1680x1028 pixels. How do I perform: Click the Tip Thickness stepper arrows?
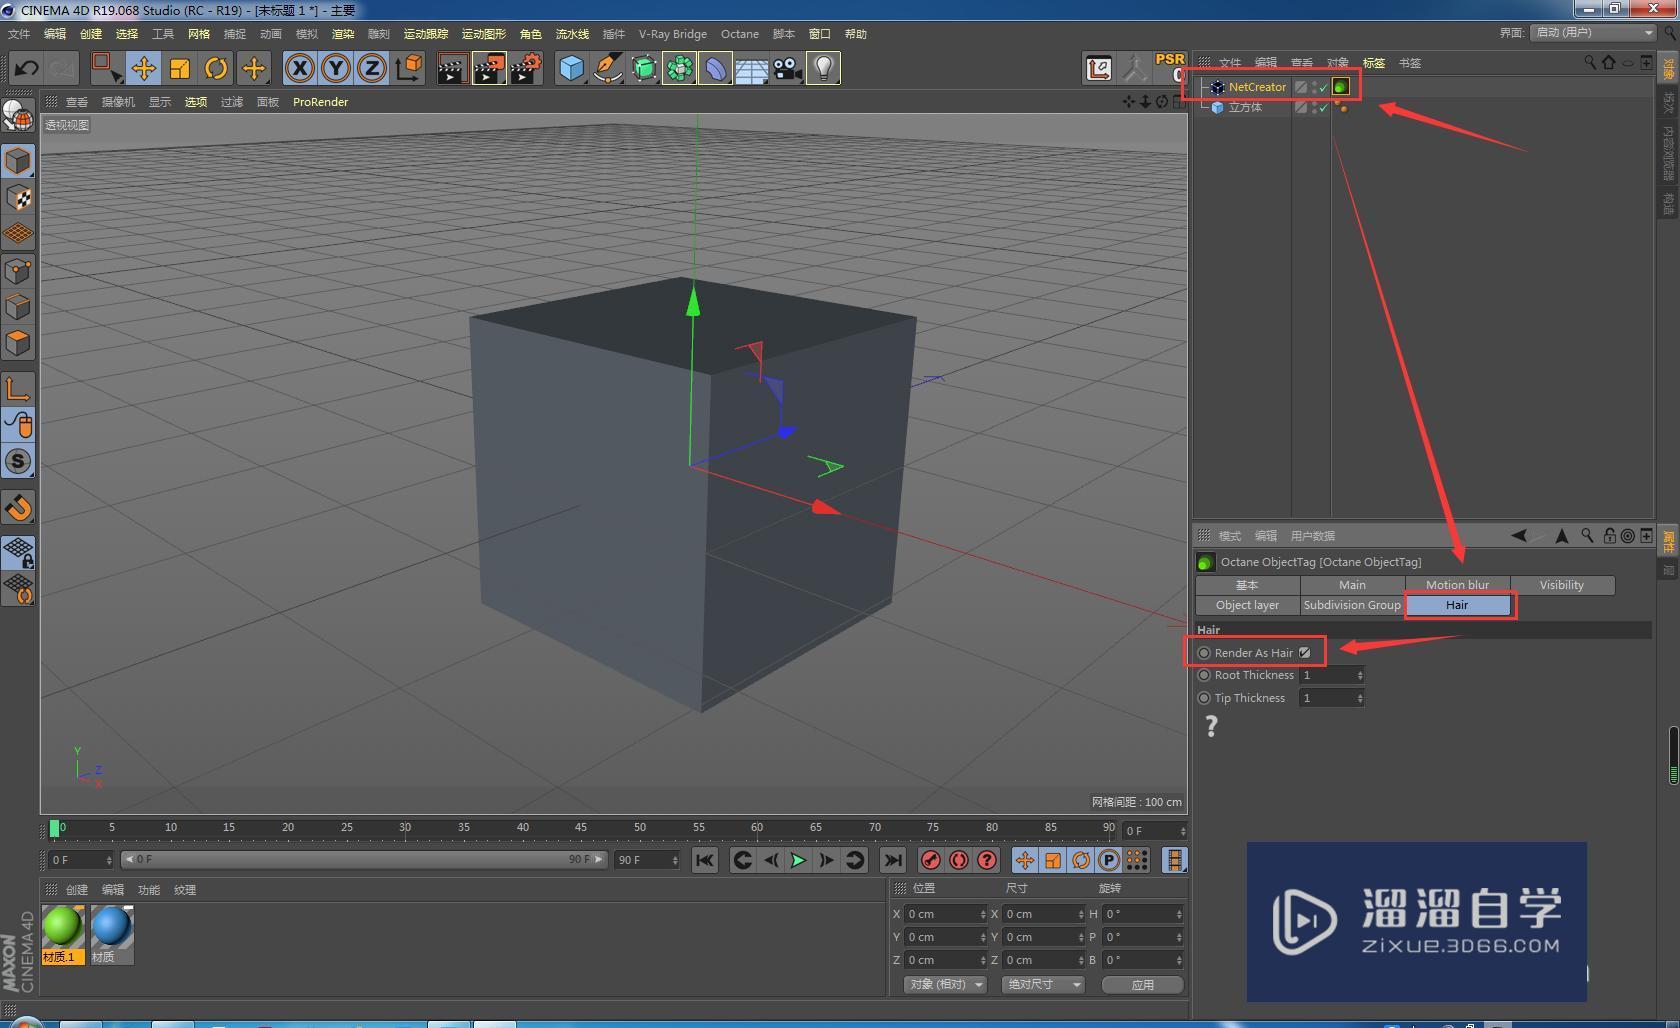pyautogui.click(x=1360, y=698)
